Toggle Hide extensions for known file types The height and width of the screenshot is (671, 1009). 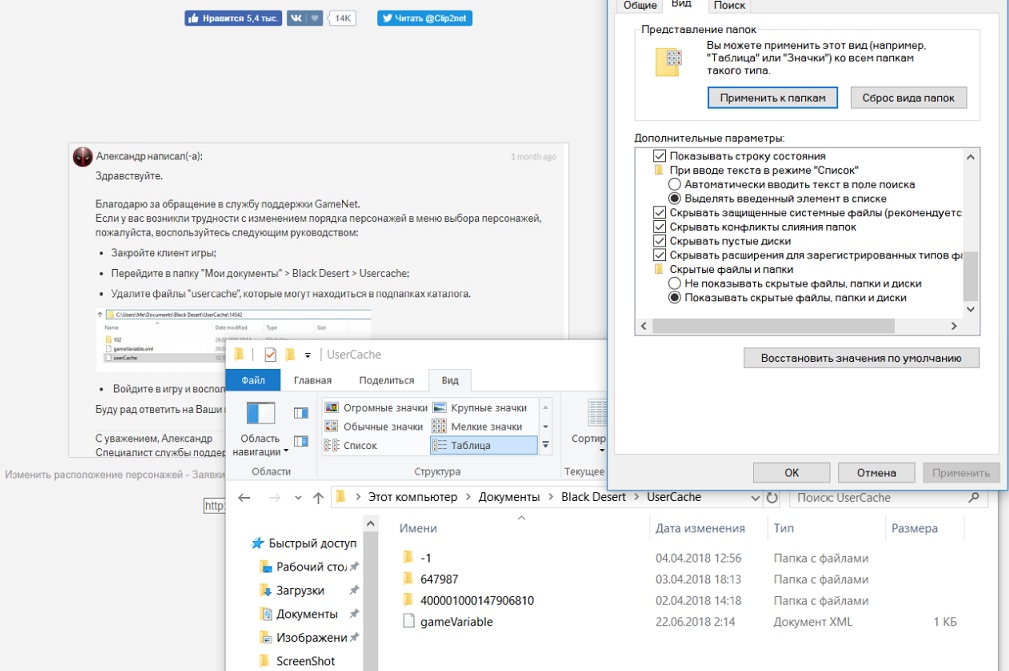(659, 255)
